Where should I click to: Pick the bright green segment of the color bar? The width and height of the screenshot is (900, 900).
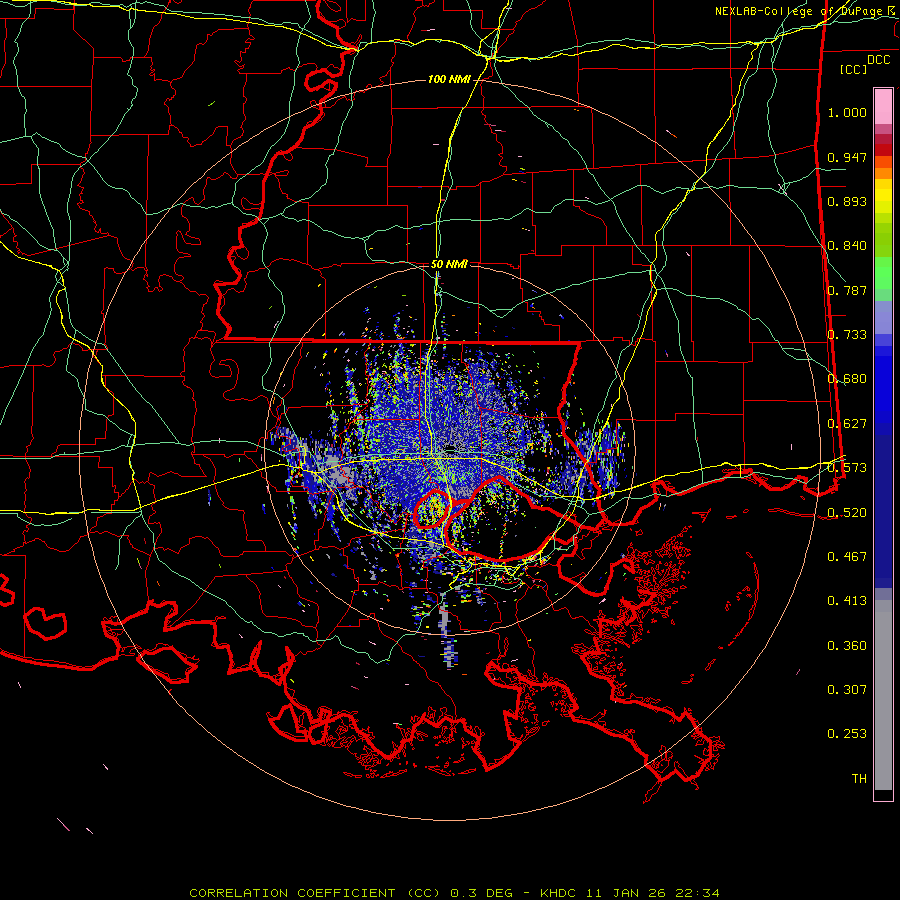click(x=883, y=273)
